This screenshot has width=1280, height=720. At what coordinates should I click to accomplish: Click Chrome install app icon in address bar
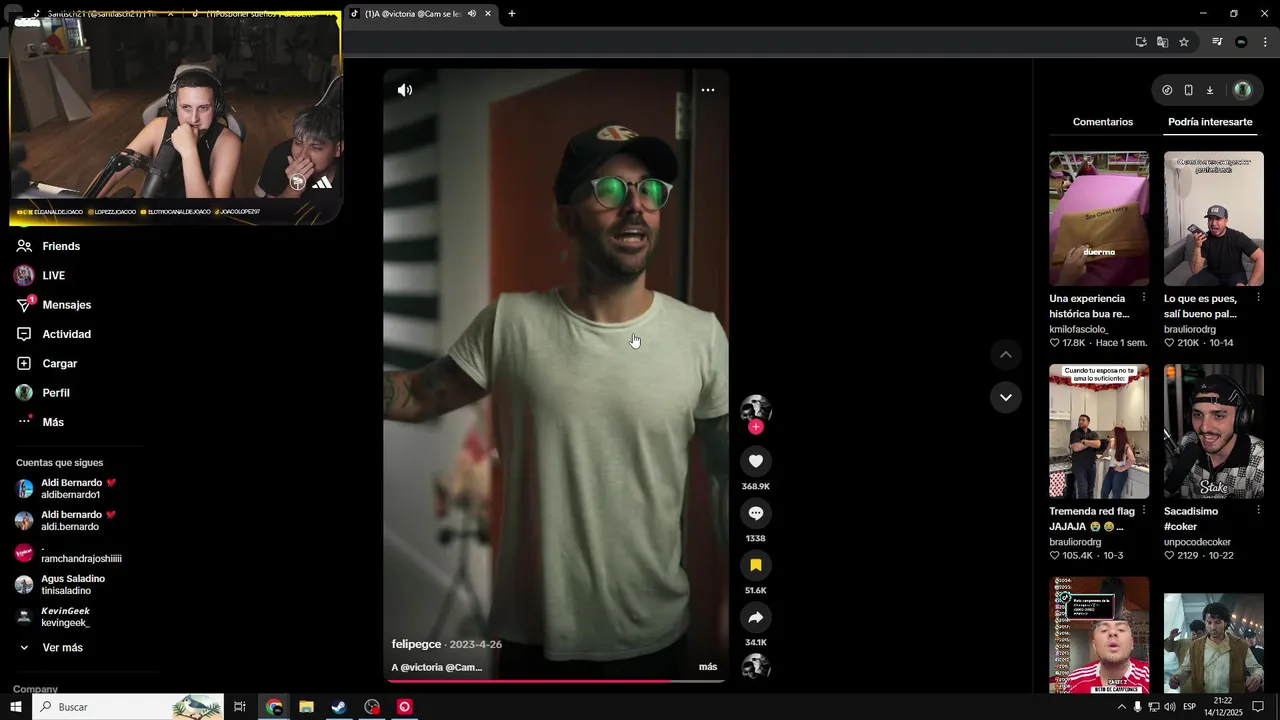(x=1141, y=42)
